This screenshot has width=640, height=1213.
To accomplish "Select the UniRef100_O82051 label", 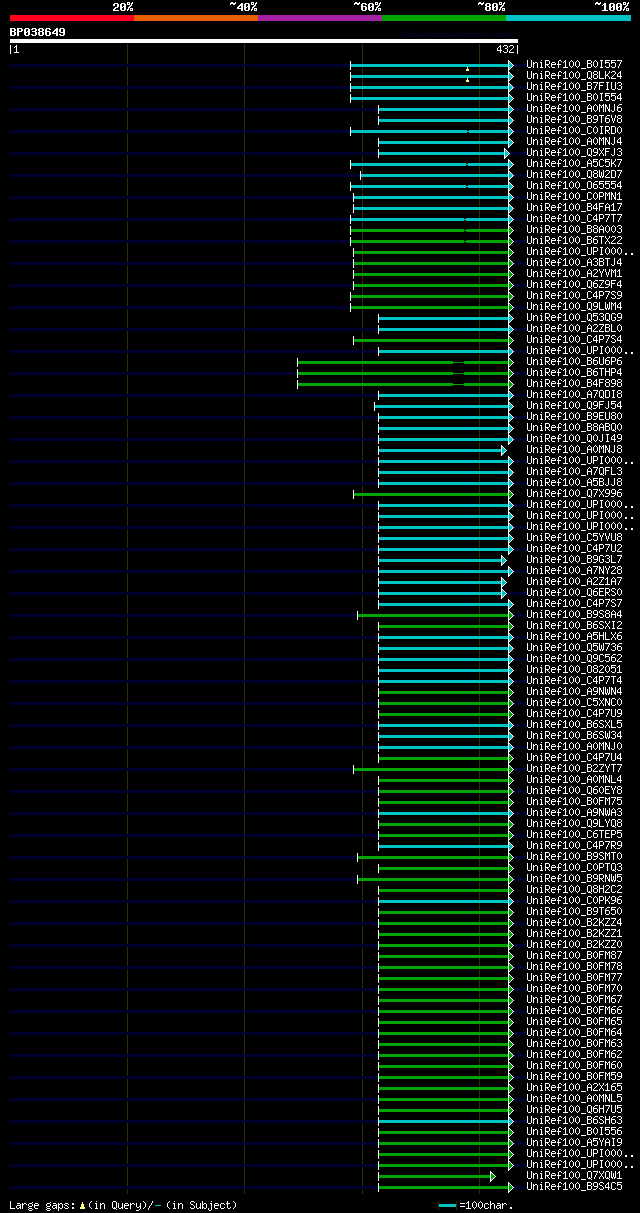I will [x=574, y=669].
